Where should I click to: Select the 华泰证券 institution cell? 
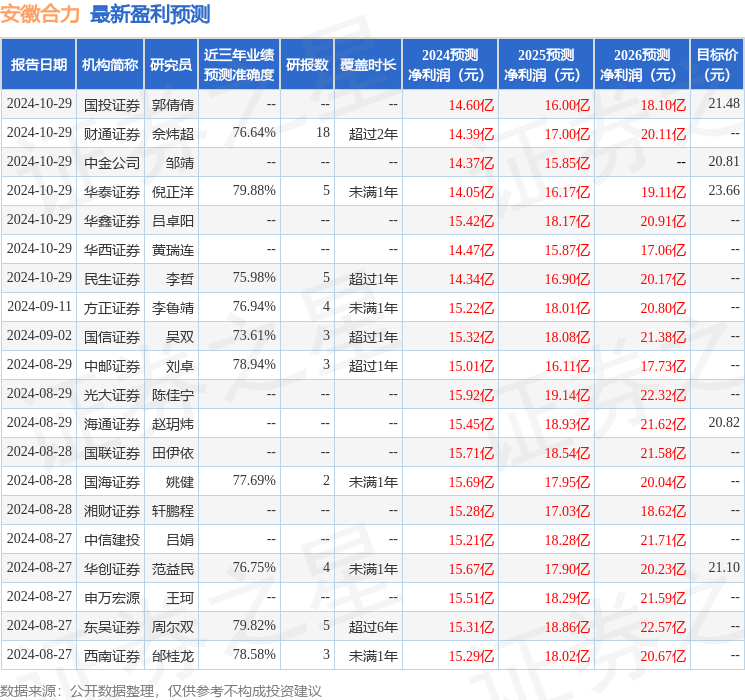(112, 192)
